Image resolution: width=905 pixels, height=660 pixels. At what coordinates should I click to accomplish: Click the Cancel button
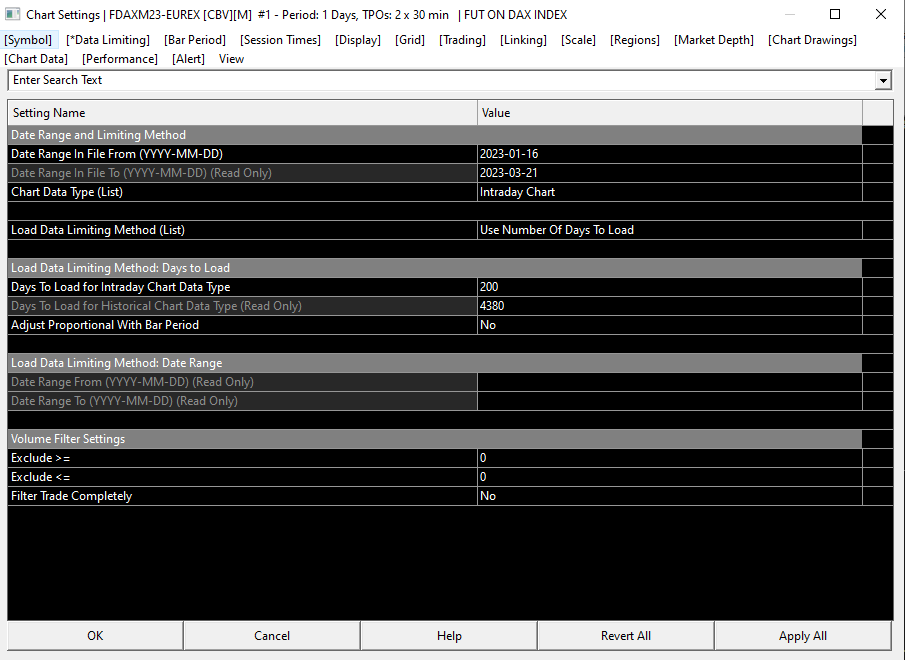tap(272, 636)
